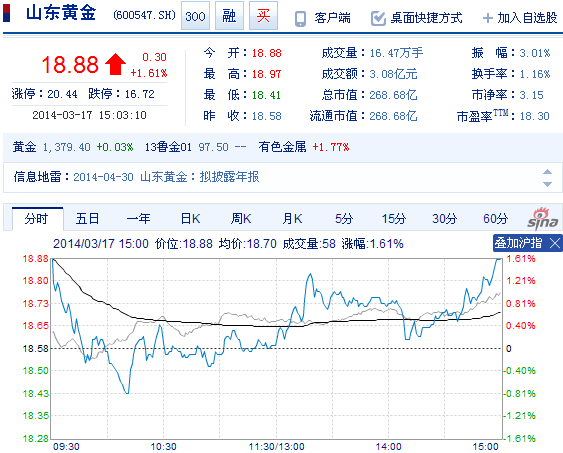Click the 300 index badge

pyautogui.click(x=195, y=16)
